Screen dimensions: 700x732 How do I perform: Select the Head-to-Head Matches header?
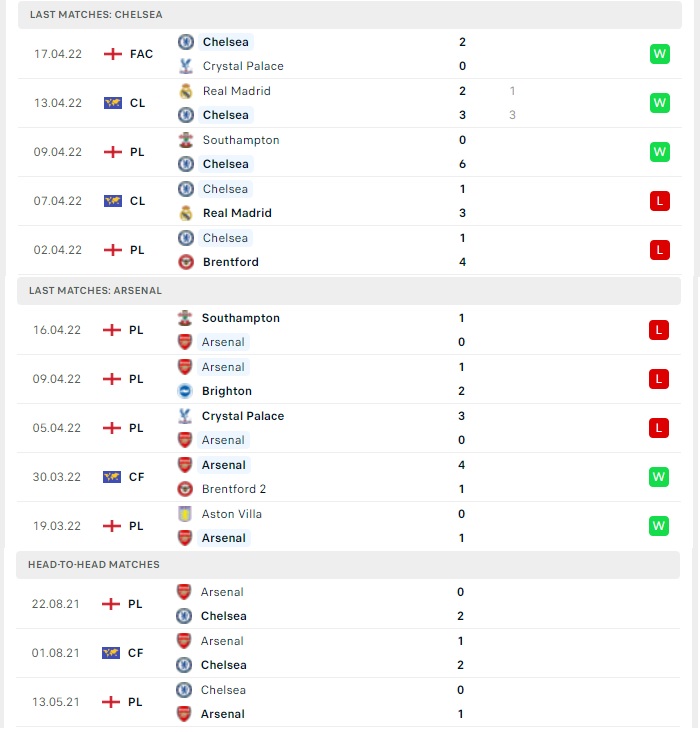(348, 564)
